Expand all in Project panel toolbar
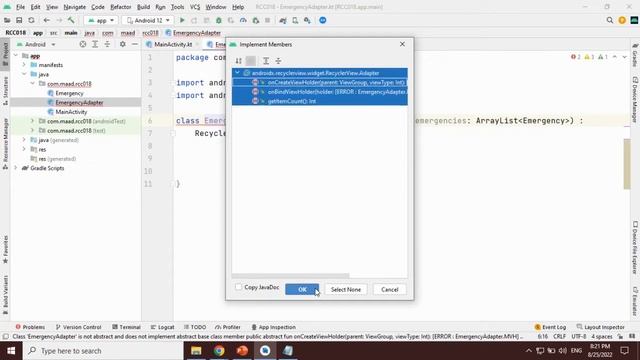 (95, 44)
